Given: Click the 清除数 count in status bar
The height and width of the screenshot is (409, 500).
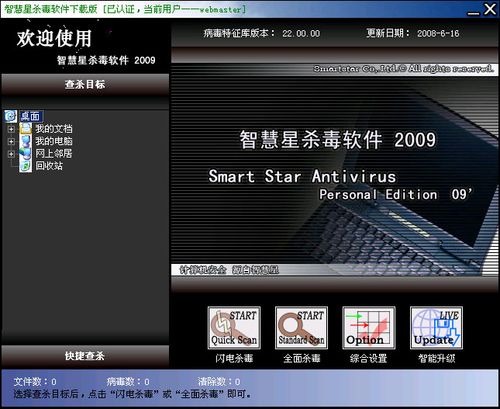Looking at the screenshot, I should pos(219,382).
